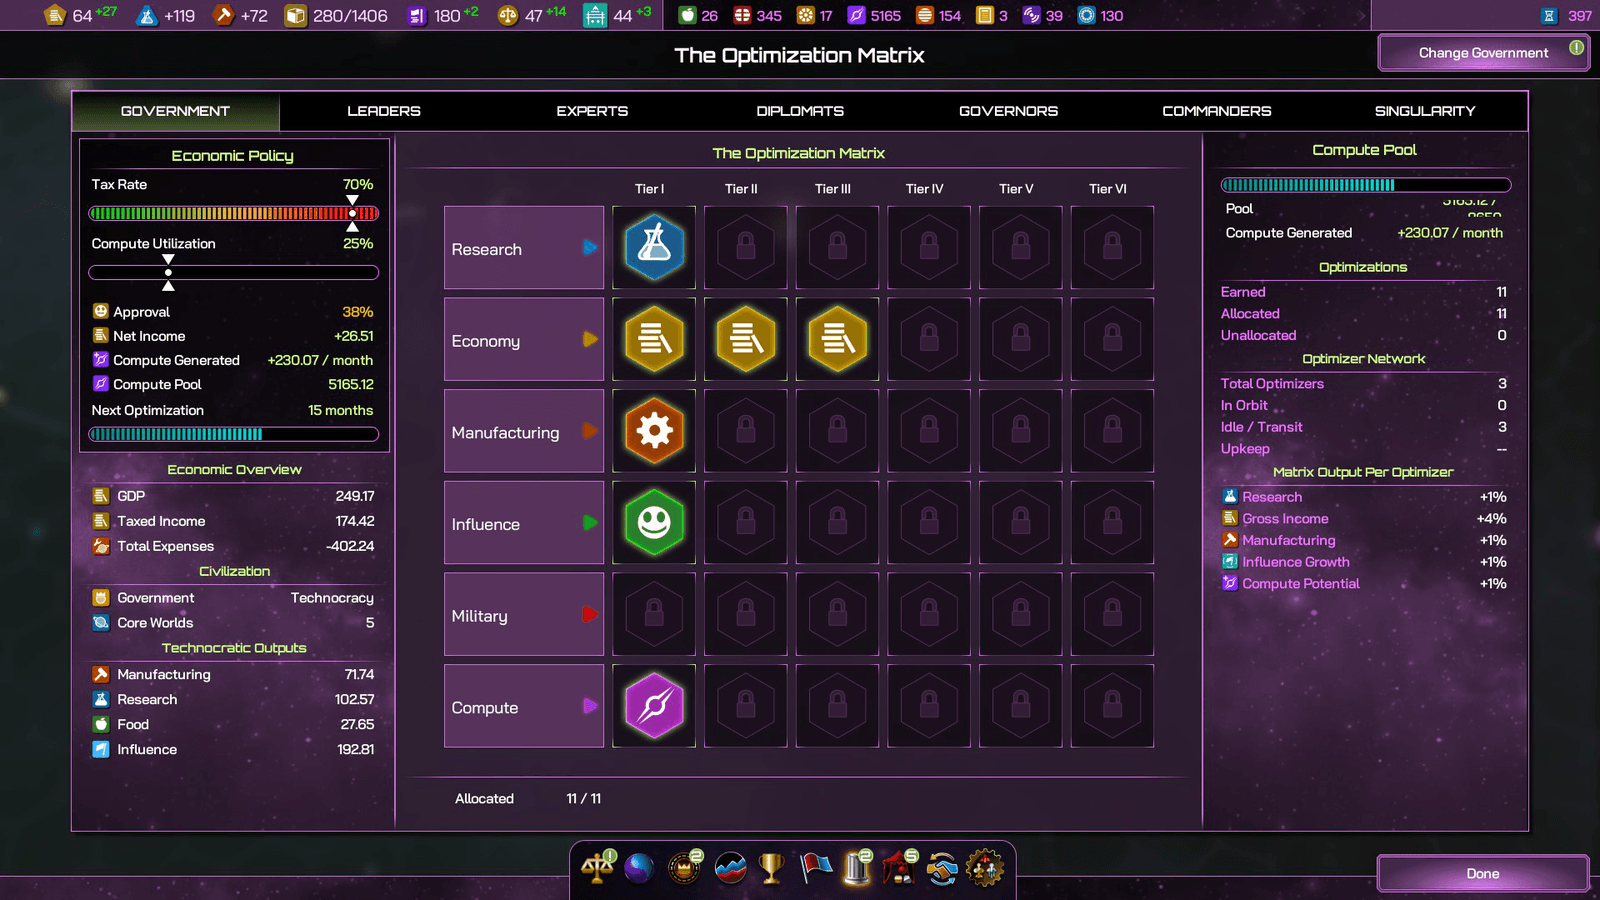Open the red tent market icon
Image resolution: width=1600 pixels, height=900 pixels.
899,868
